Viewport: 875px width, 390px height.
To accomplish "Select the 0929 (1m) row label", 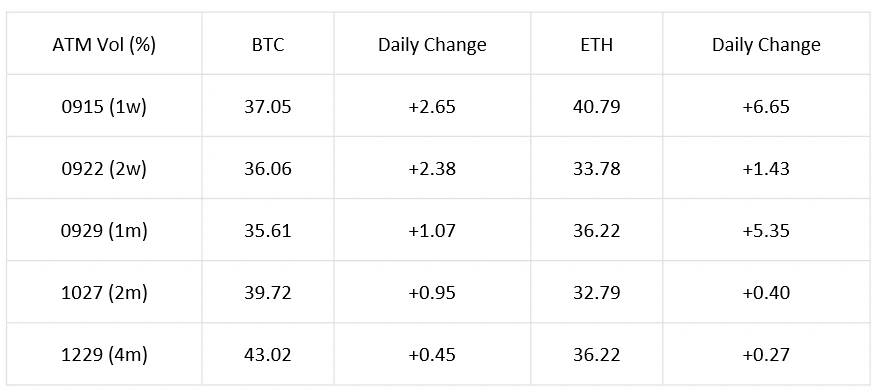I will click(x=104, y=231).
